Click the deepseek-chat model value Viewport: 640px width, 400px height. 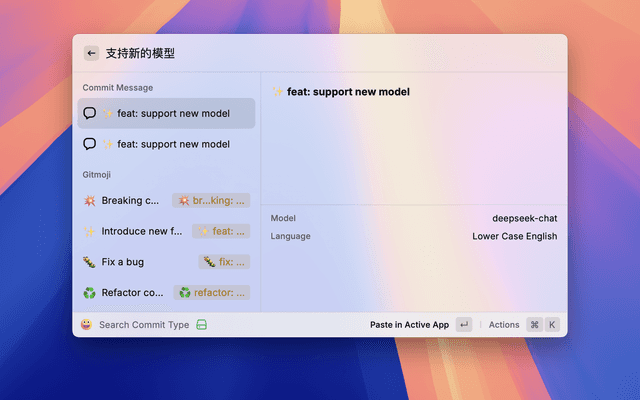524,218
